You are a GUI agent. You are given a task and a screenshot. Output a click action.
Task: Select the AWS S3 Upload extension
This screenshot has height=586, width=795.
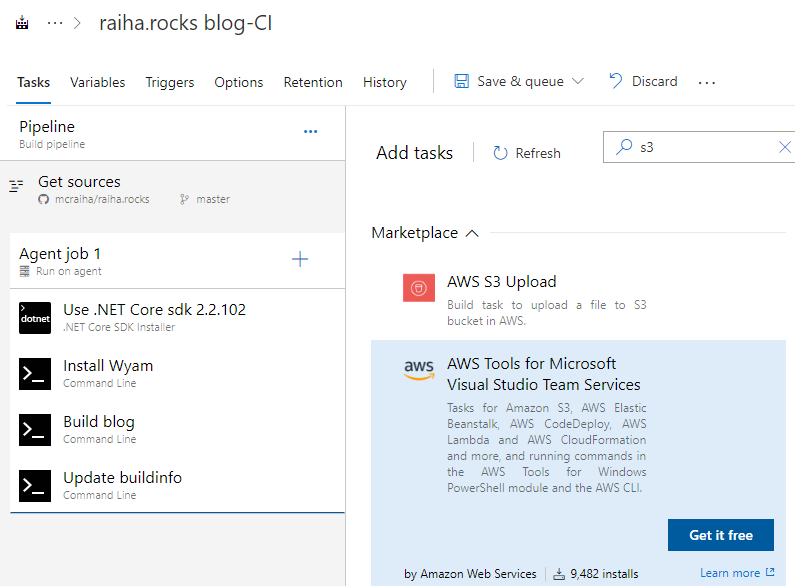[x=579, y=300]
